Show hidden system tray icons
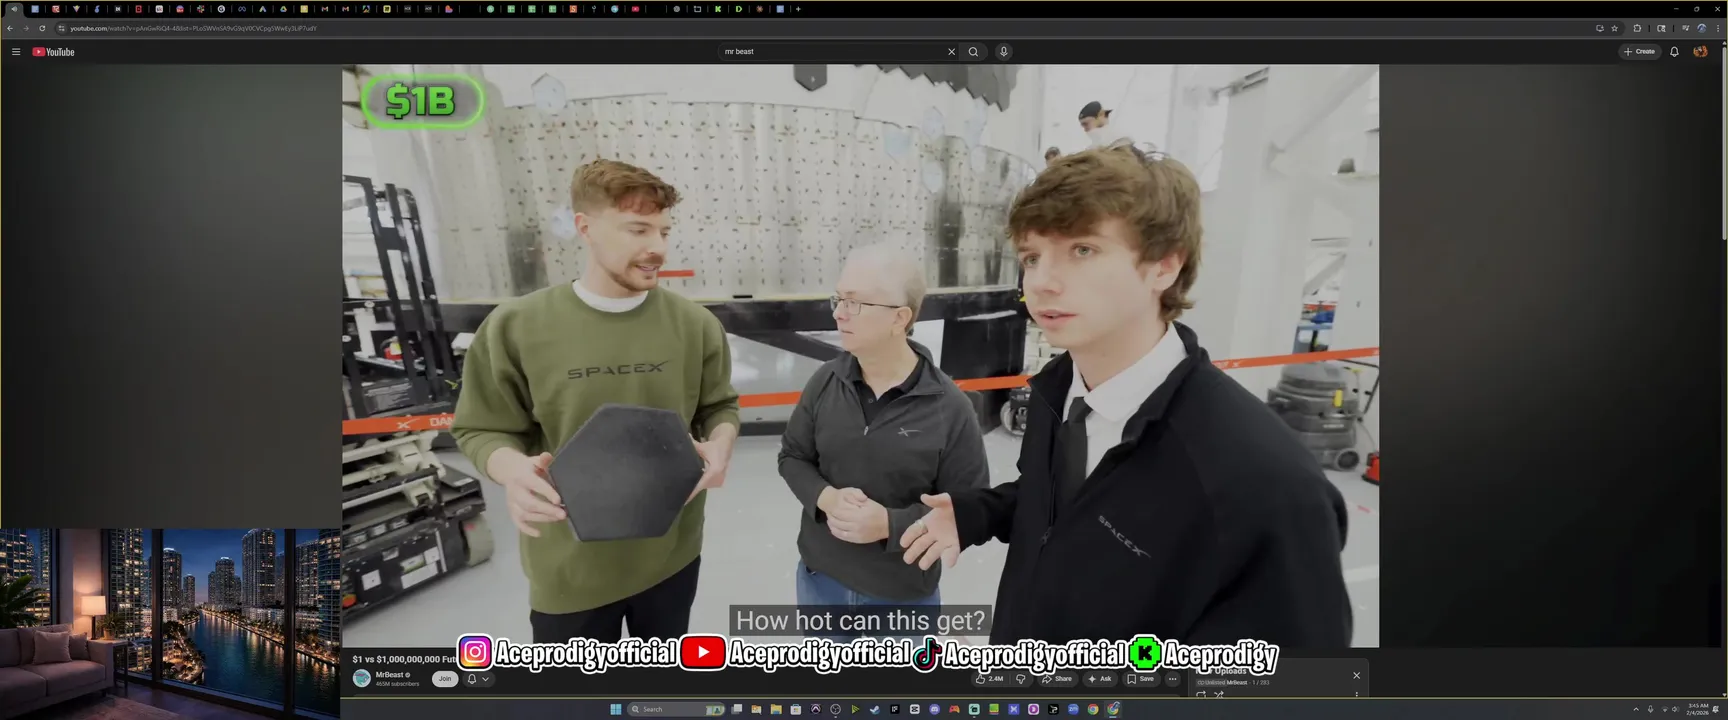1728x720 pixels. [1636, 709]
